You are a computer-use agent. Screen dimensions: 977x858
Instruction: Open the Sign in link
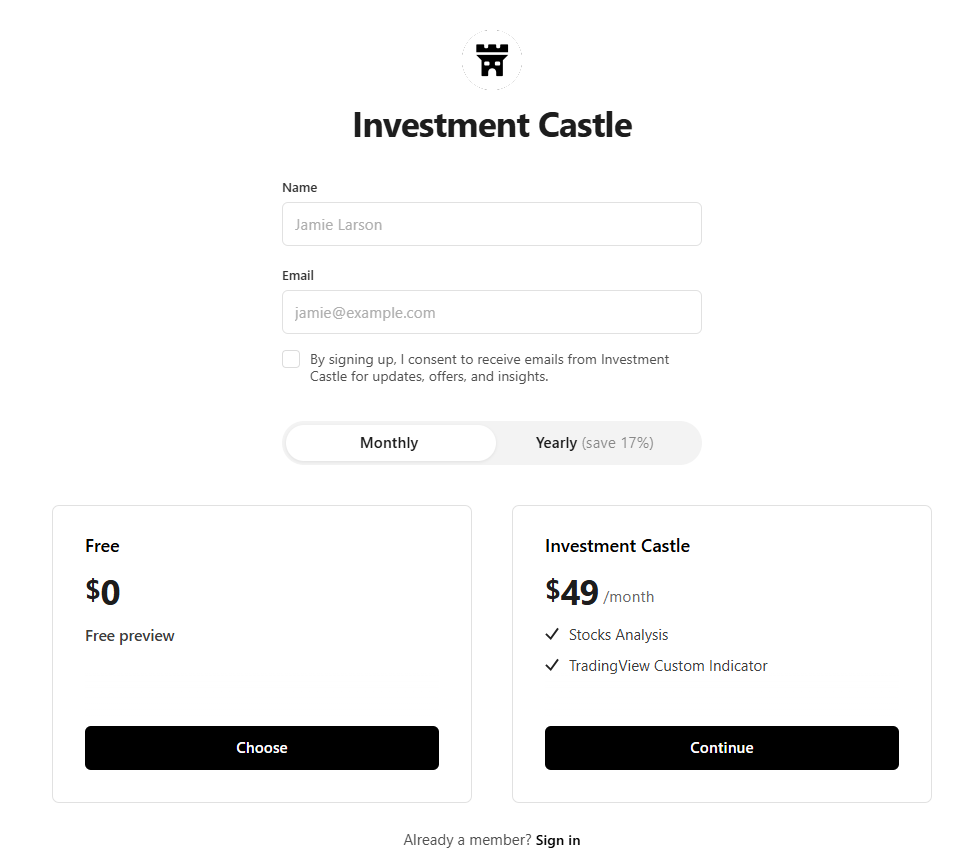tap(558, 840)
